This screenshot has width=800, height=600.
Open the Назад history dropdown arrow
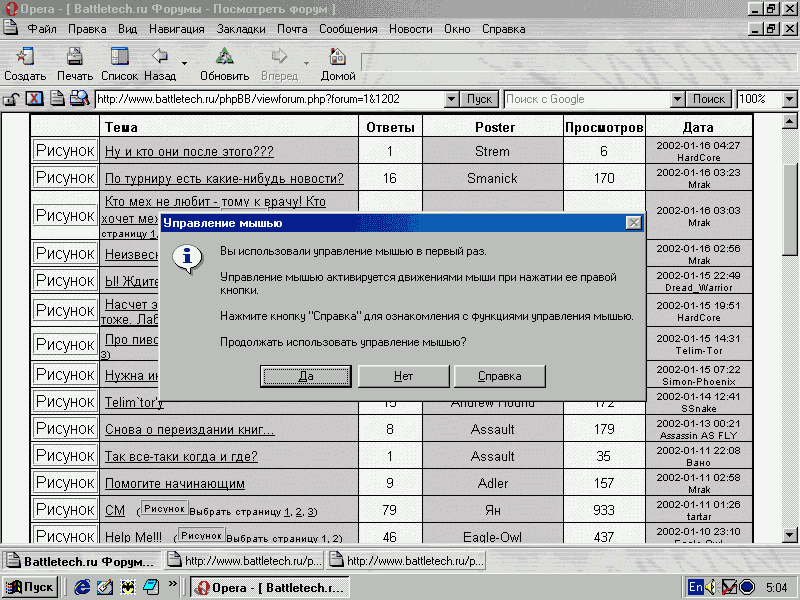tap(184, 63)
